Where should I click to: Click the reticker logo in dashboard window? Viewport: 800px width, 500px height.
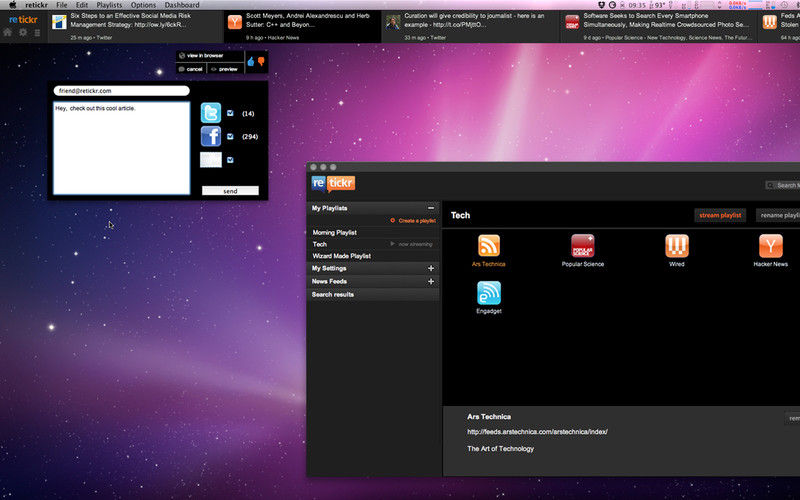coord(333,184)
